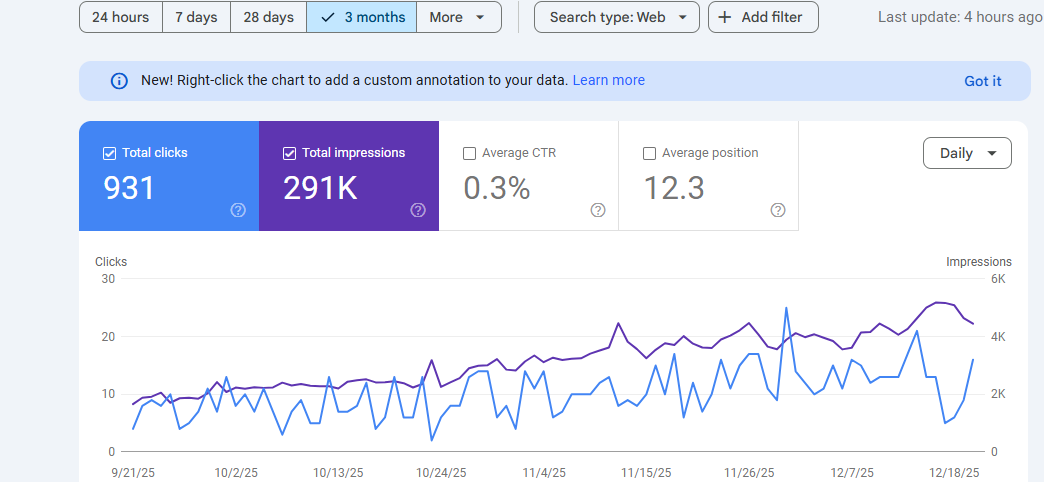
Task: Enable the Average CTR checkbox
Action: 470,153
